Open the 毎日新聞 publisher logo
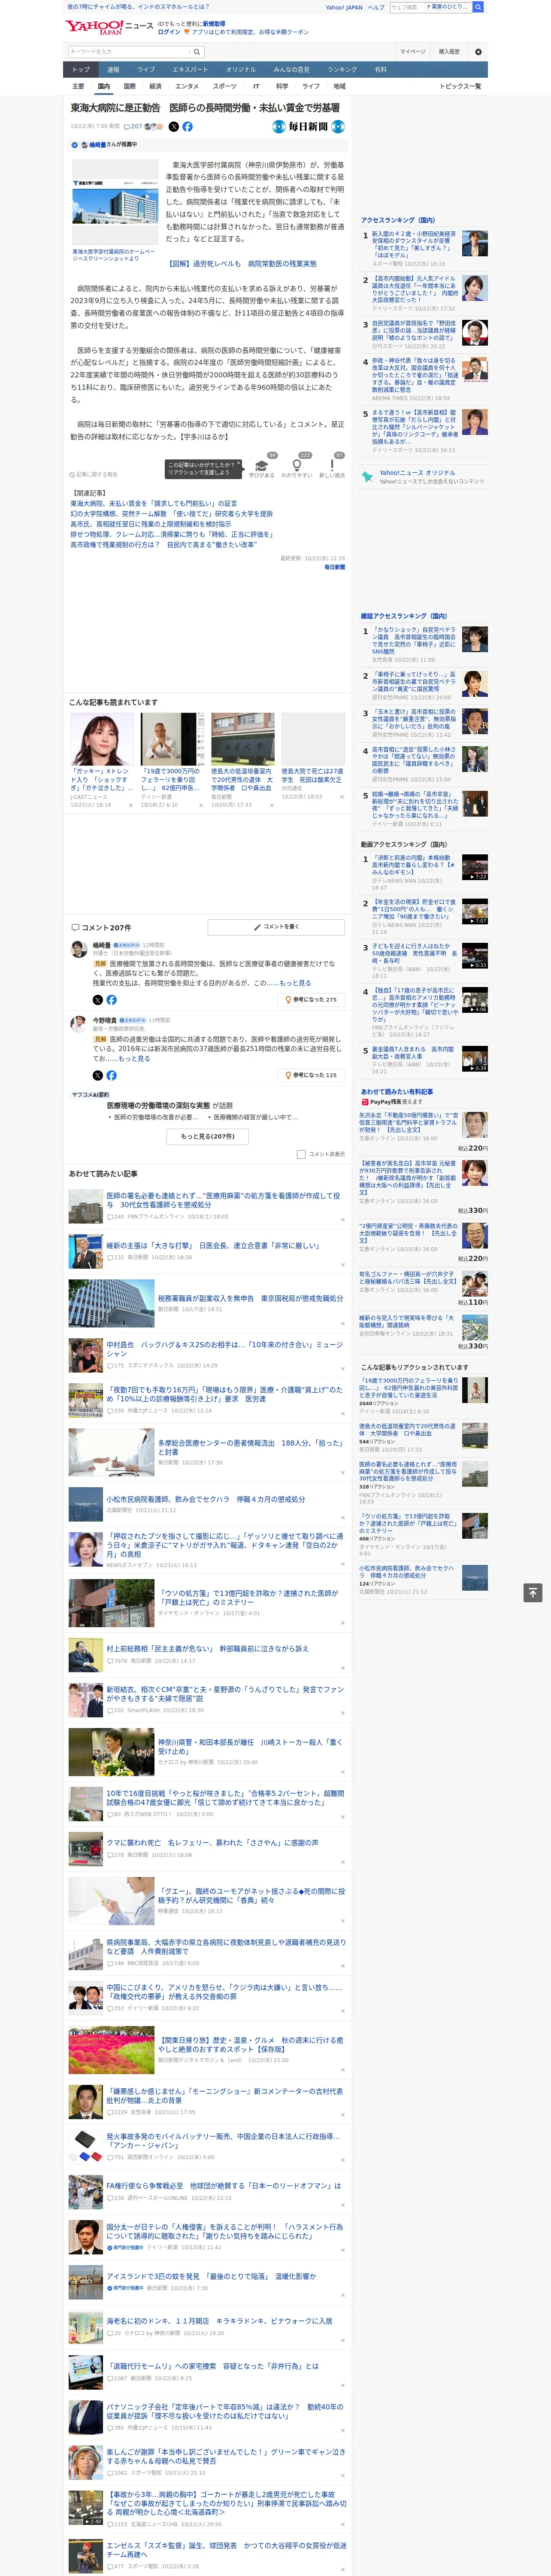 tap(308, 127)
